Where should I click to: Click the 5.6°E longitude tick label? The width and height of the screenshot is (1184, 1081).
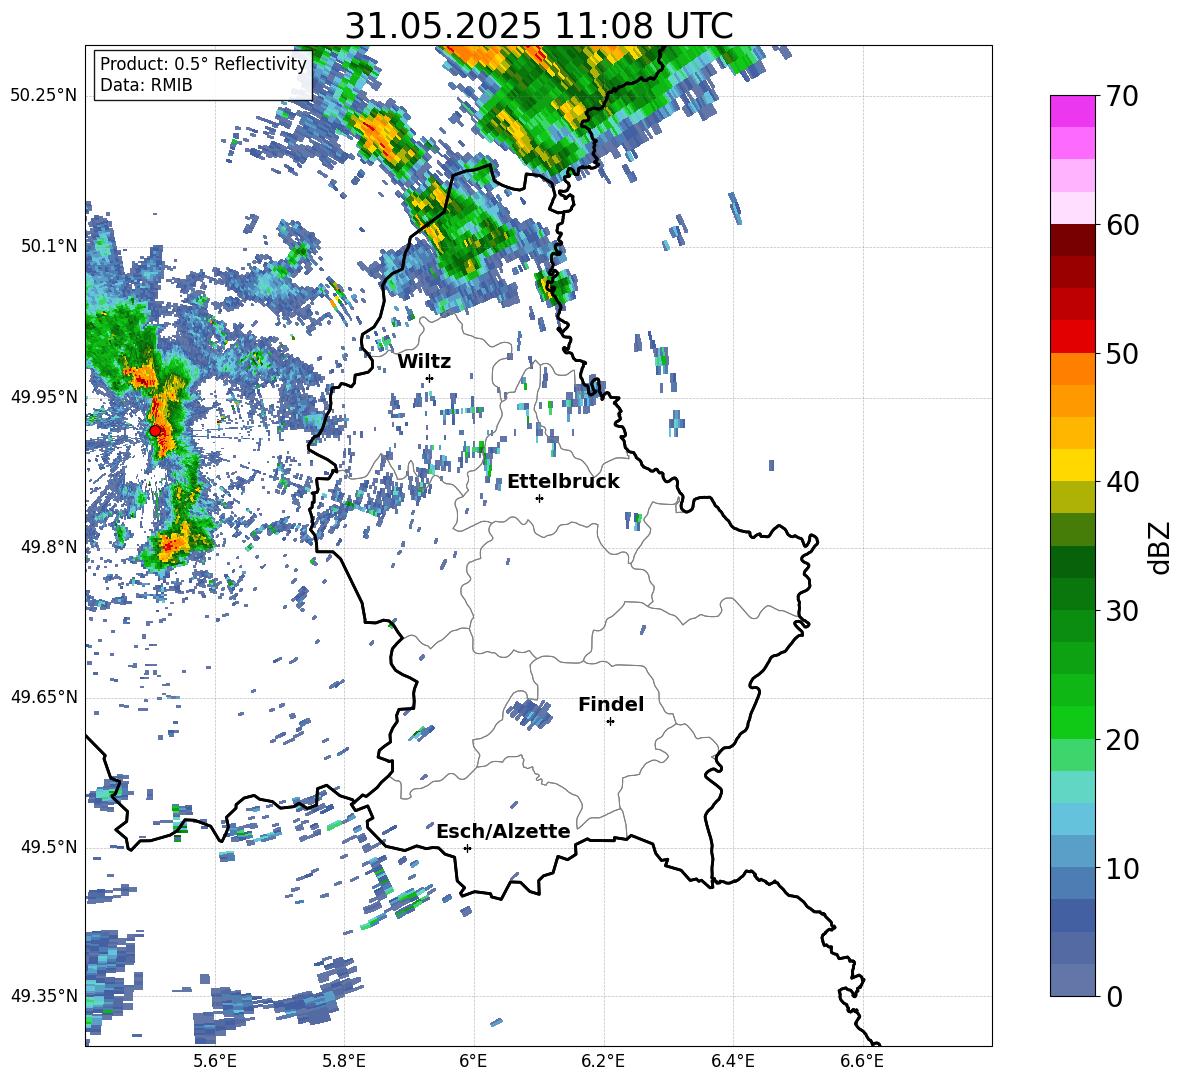tap(215, 1061)
